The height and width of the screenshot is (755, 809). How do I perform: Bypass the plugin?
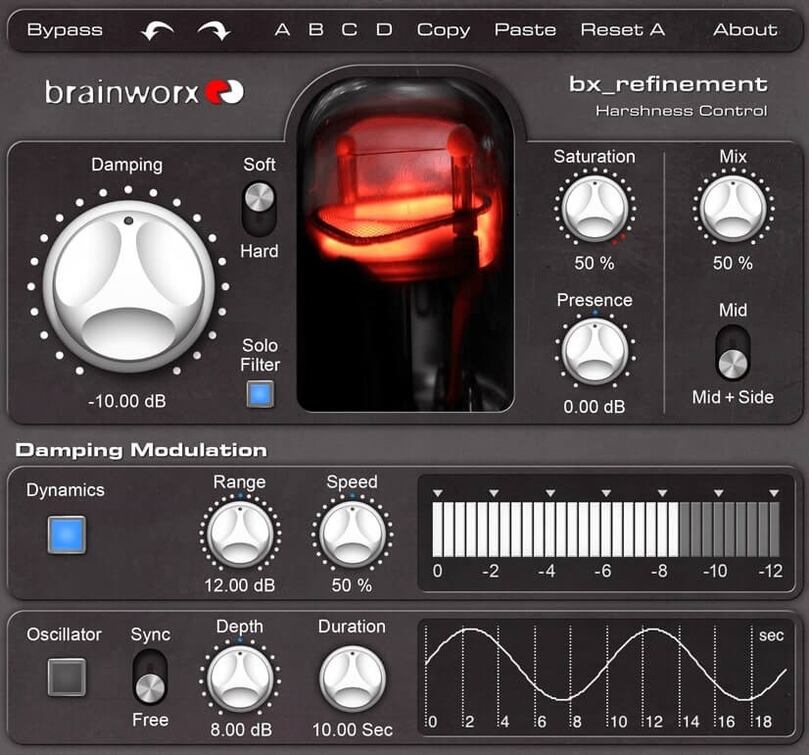[65, 29]
